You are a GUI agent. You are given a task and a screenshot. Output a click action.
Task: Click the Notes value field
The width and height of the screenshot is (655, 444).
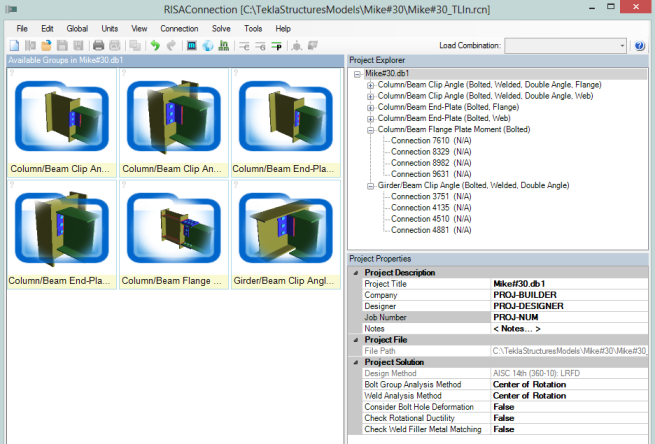pyautogui.click(x=516, y=328)
